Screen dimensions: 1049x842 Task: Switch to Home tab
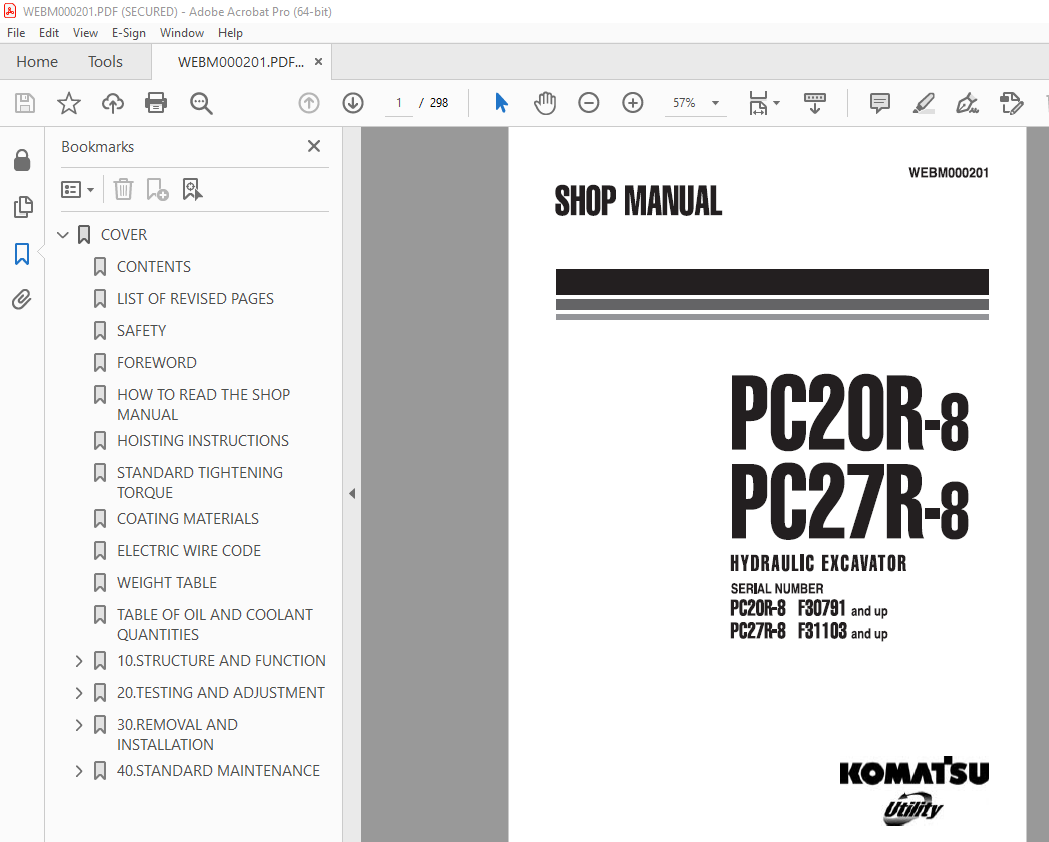(x=37, y=62)
